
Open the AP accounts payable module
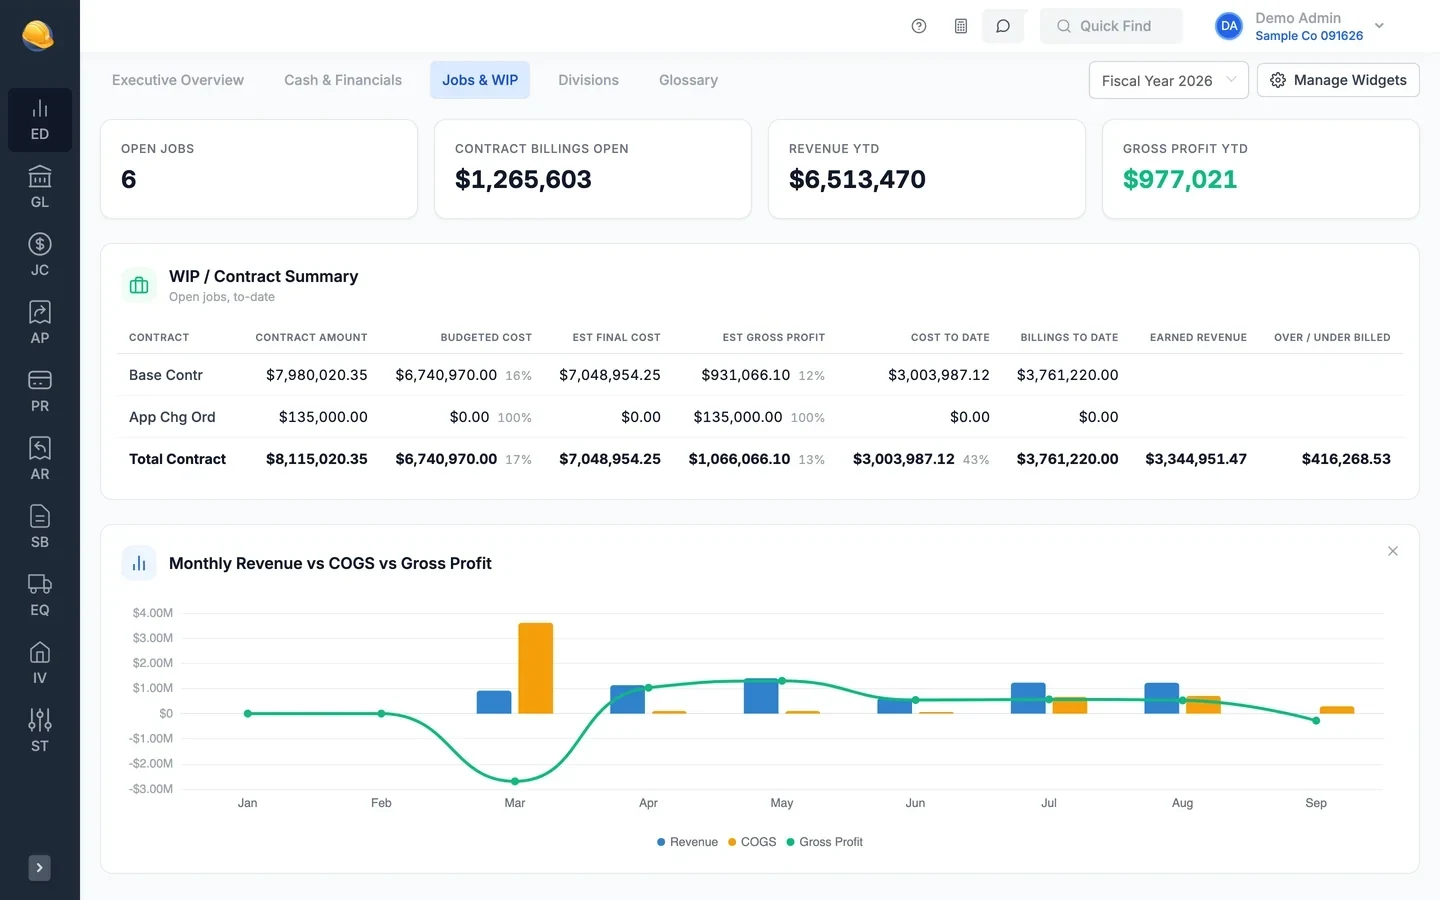[40, 324]
